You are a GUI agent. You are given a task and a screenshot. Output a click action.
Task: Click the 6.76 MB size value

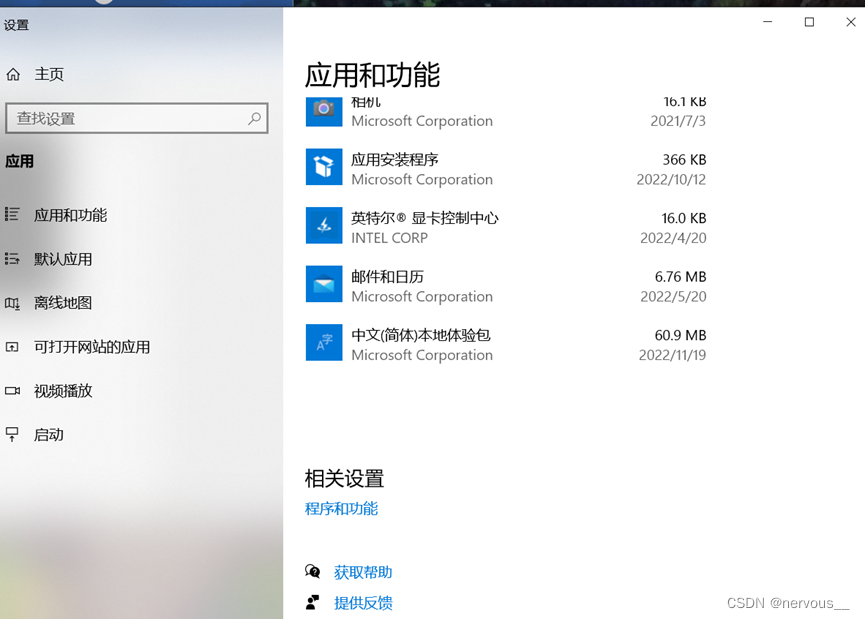pyautogui.click(x=680, y=276)
